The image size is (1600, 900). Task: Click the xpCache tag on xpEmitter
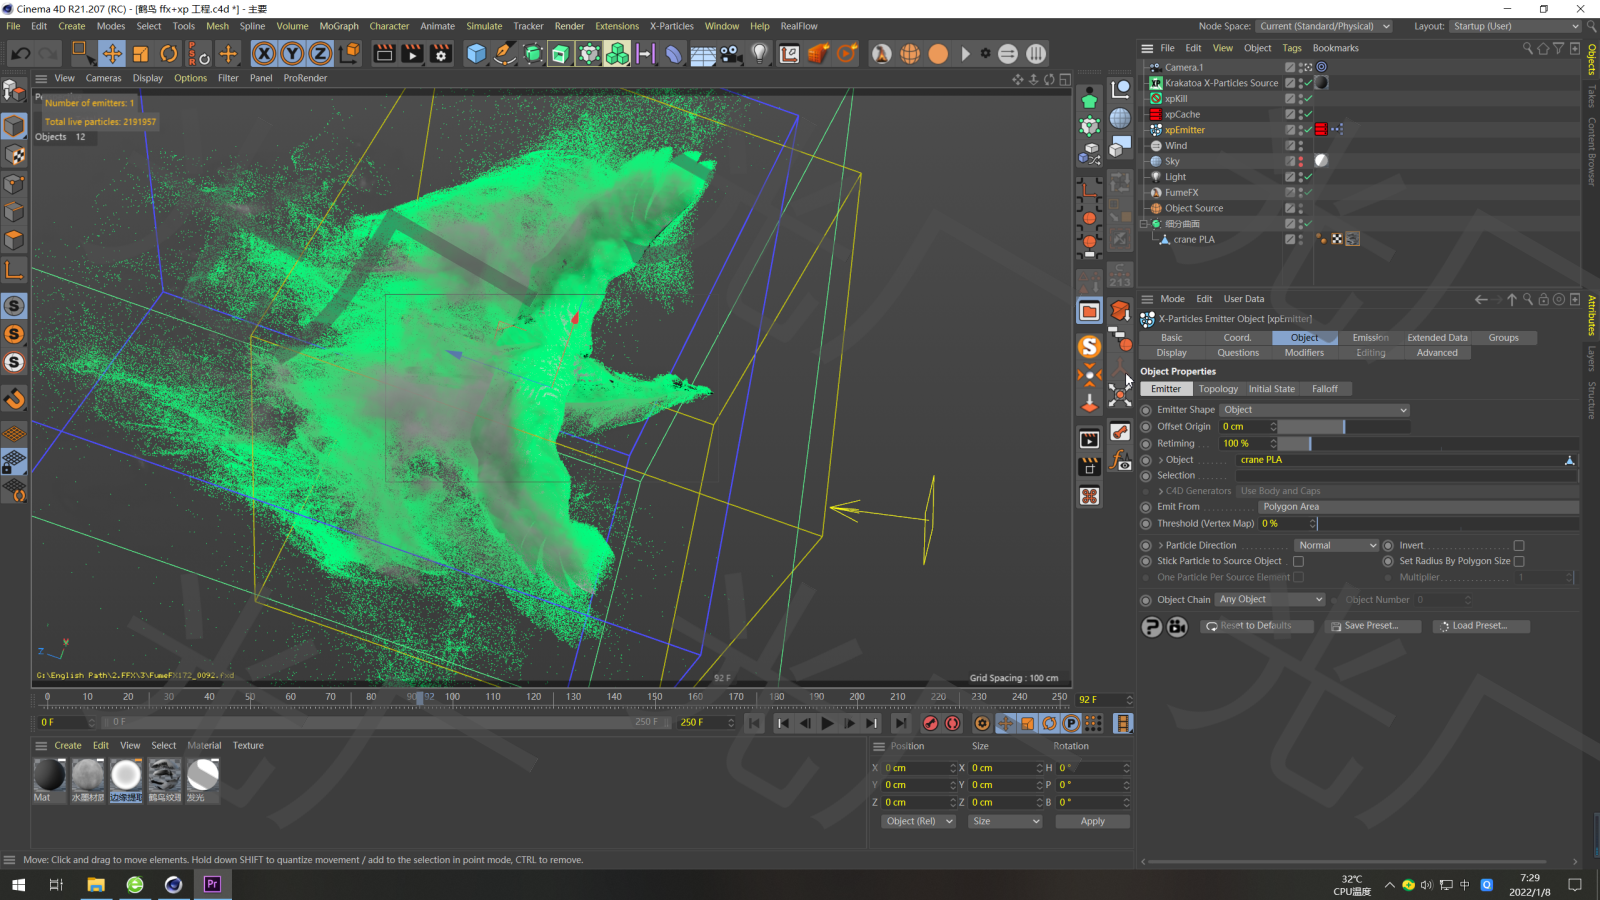coord(1321,129)
